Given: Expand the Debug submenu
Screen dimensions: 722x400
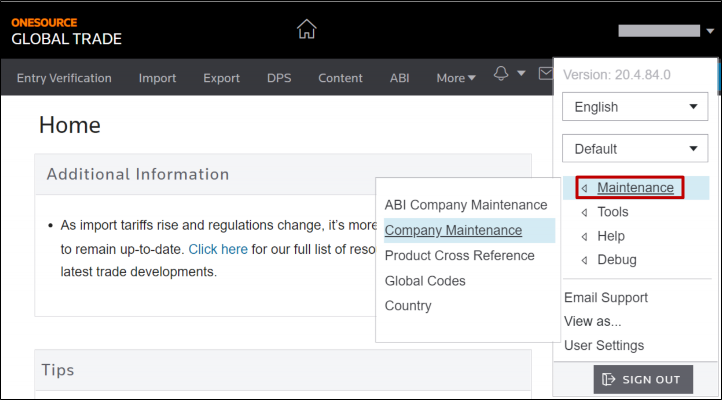Looking at the screenshot, I should point(616,260).
